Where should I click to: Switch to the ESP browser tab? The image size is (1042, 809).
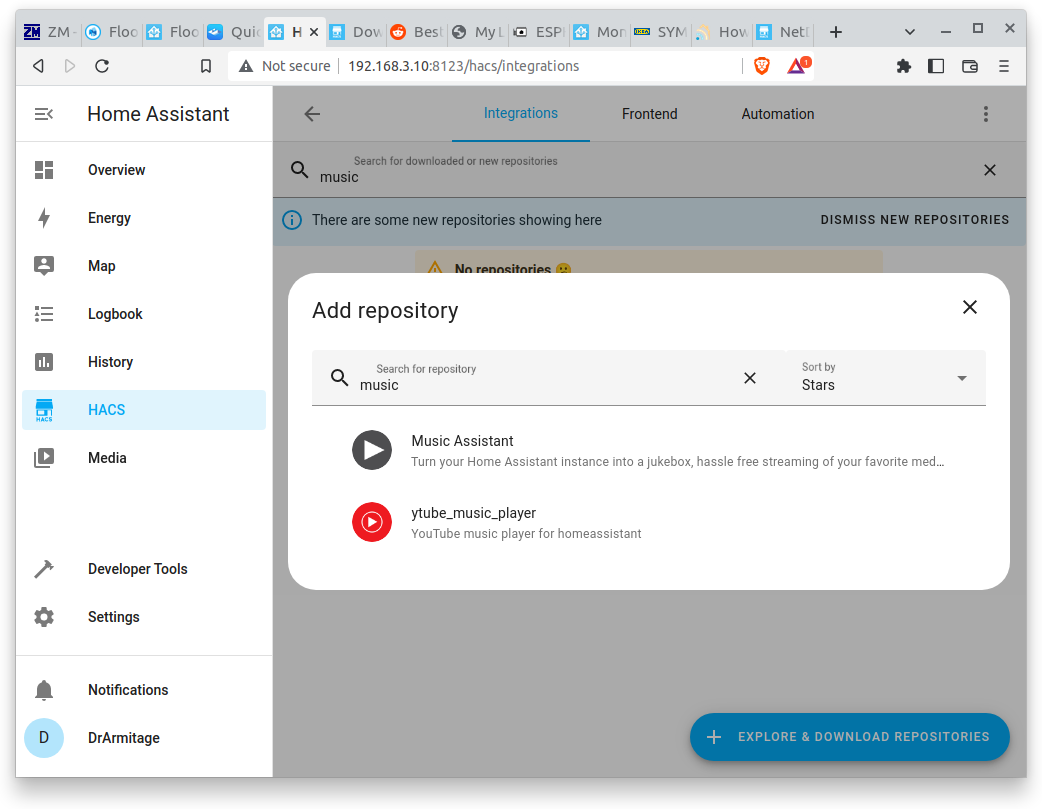click(x=538, y=32)
